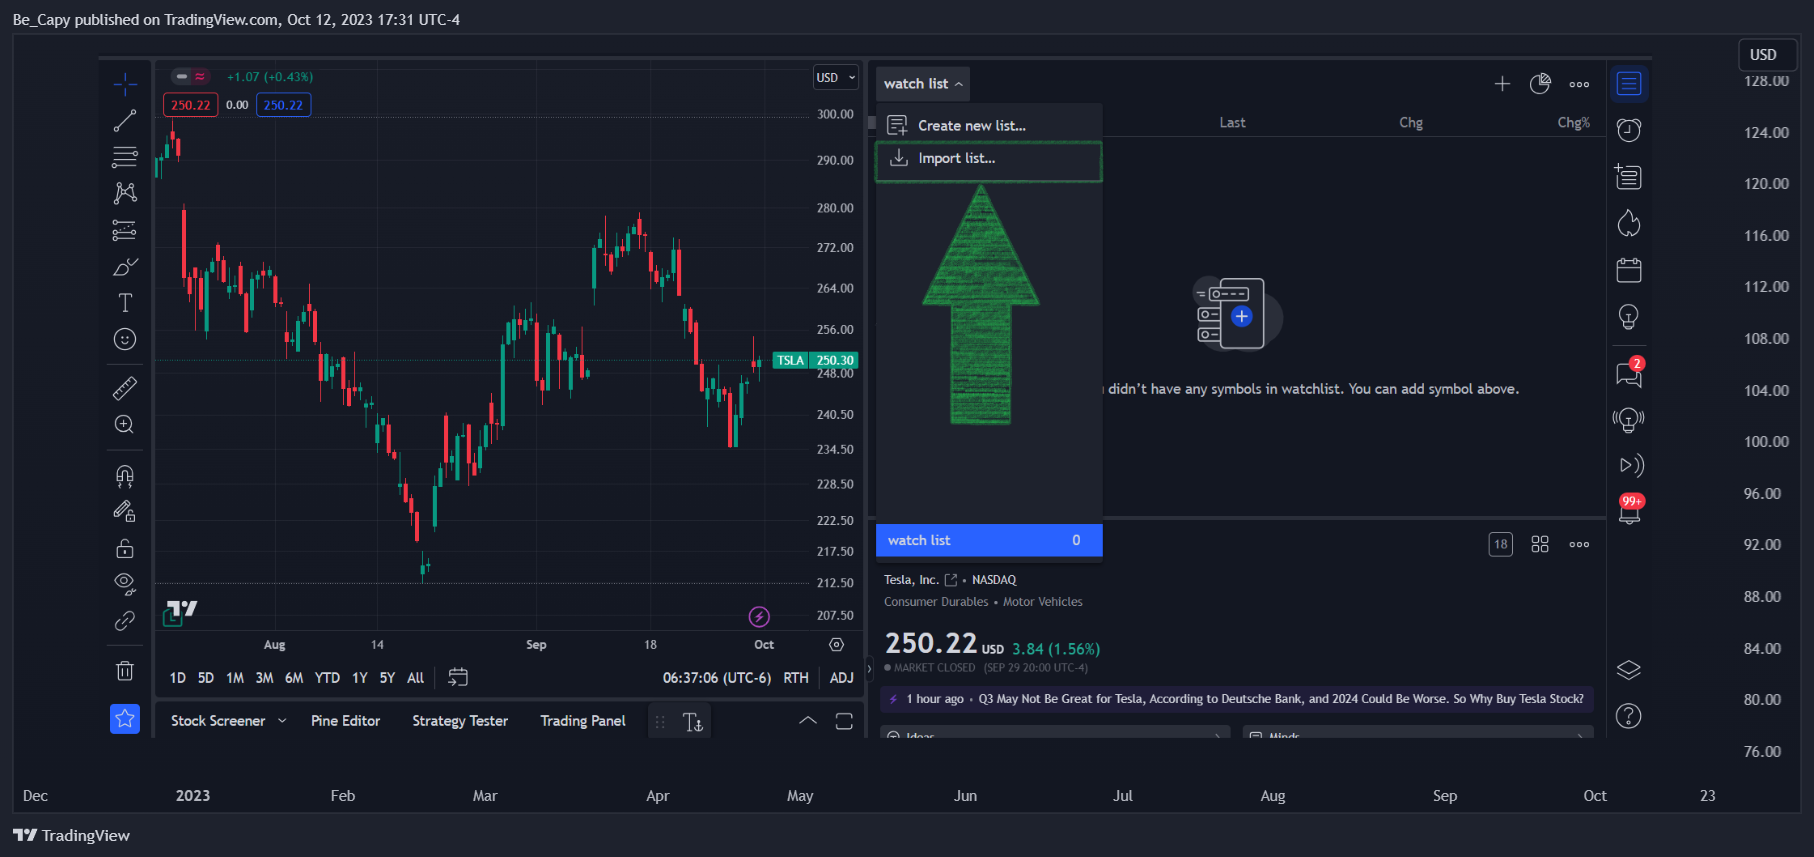The width and height of the screenshot is (1814, 857).
Task: Sort watchlist by Chg column
Action: tap(1410, 123)
